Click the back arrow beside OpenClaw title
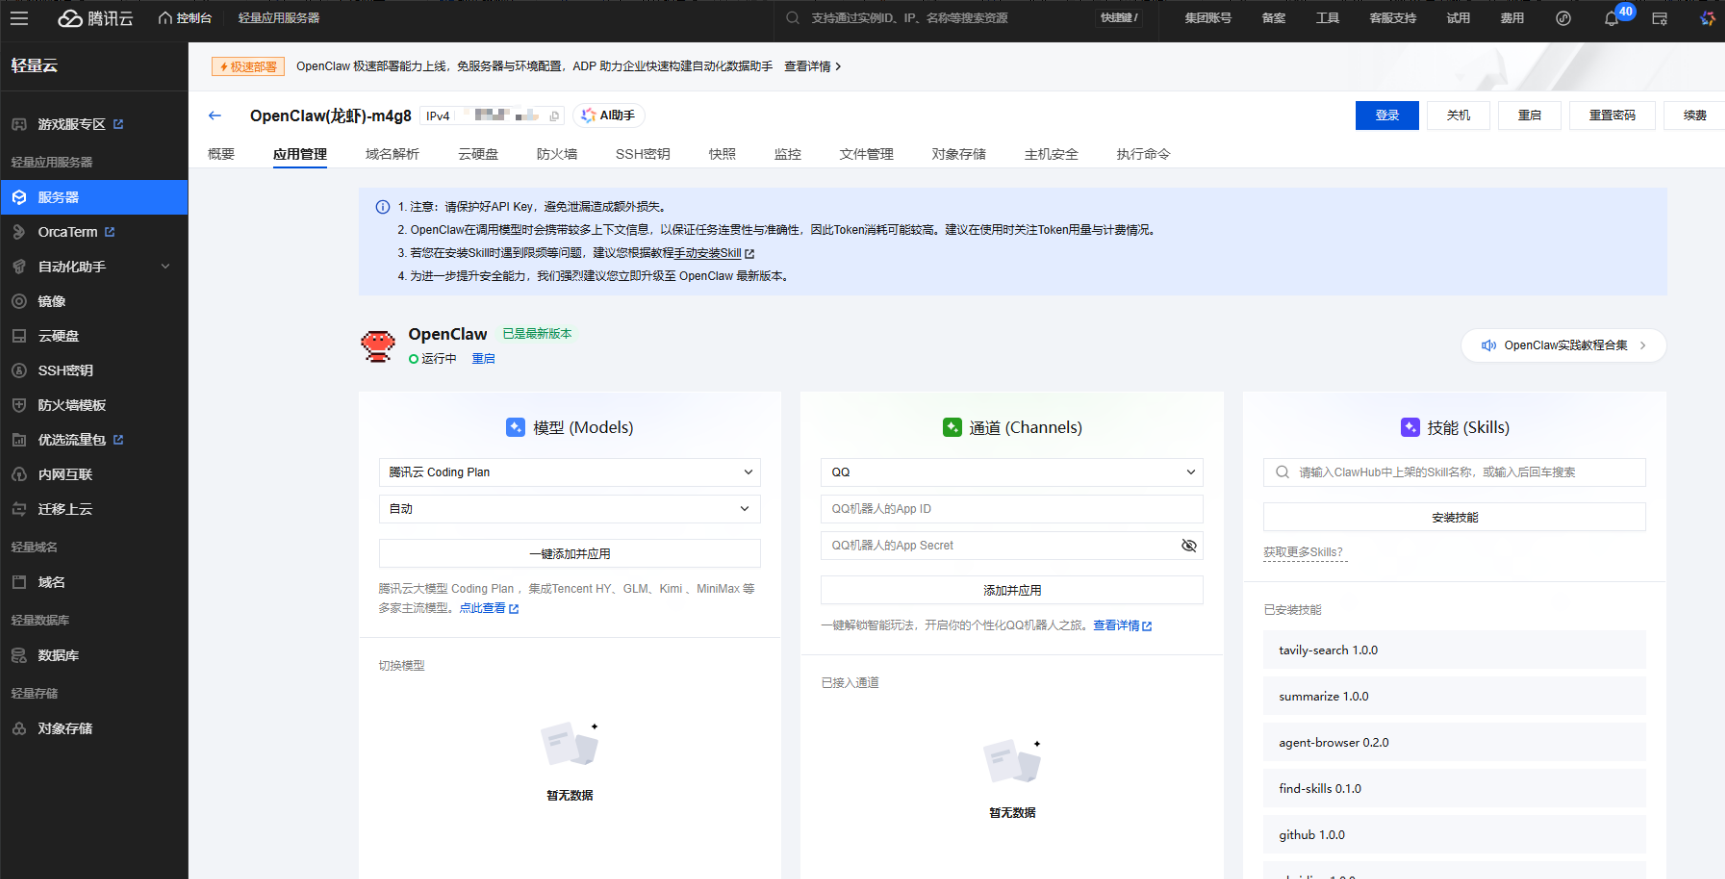 (x=214, y=115)
